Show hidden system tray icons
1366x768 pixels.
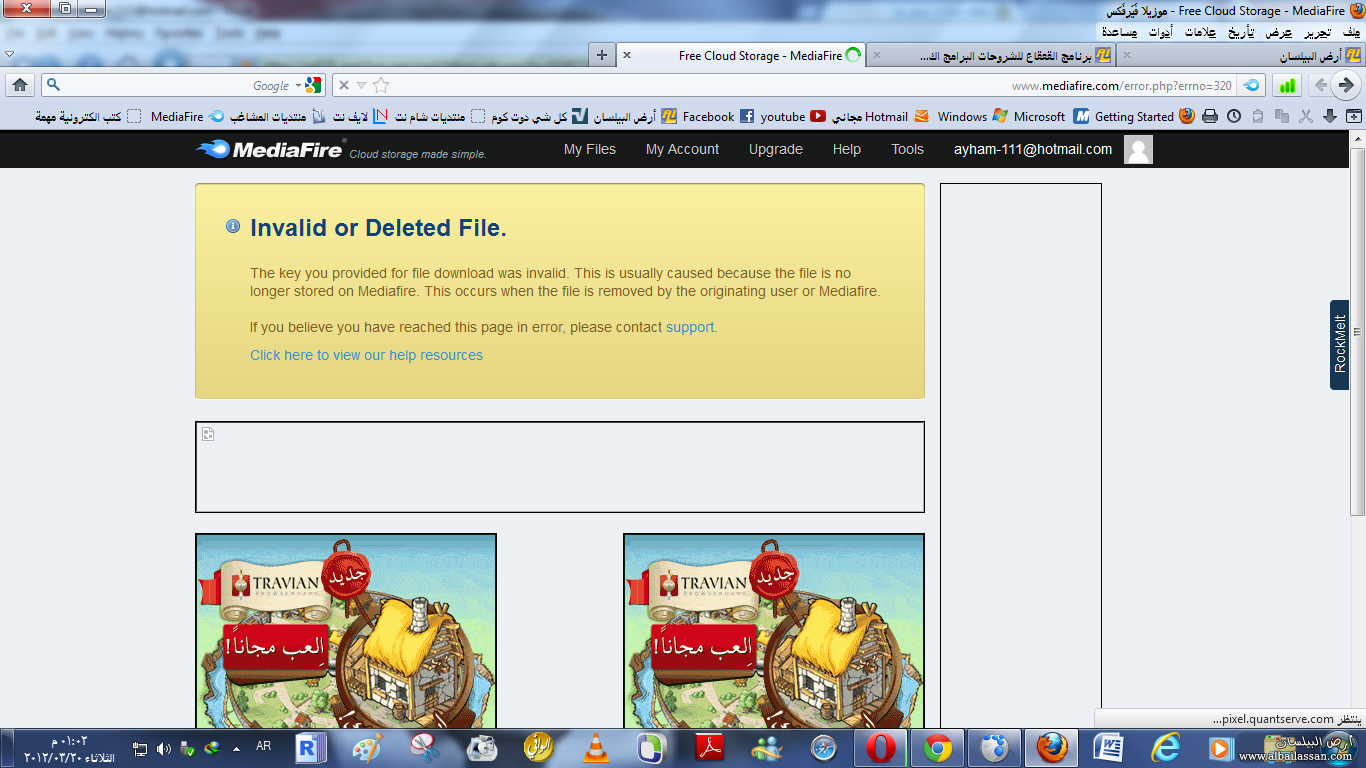(236, 748)
